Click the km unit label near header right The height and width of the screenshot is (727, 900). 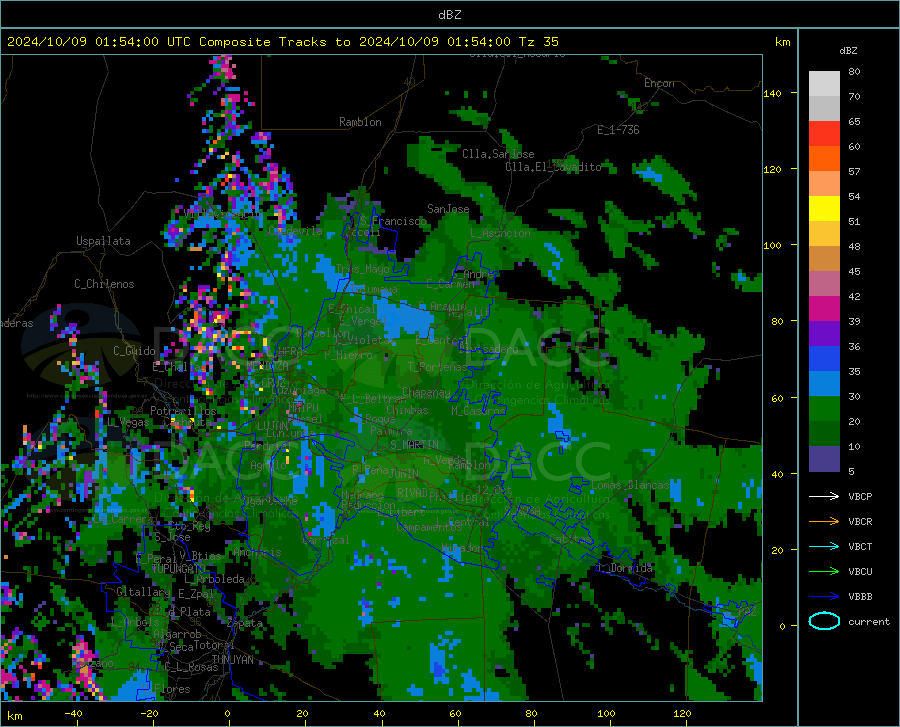(782, 42)
